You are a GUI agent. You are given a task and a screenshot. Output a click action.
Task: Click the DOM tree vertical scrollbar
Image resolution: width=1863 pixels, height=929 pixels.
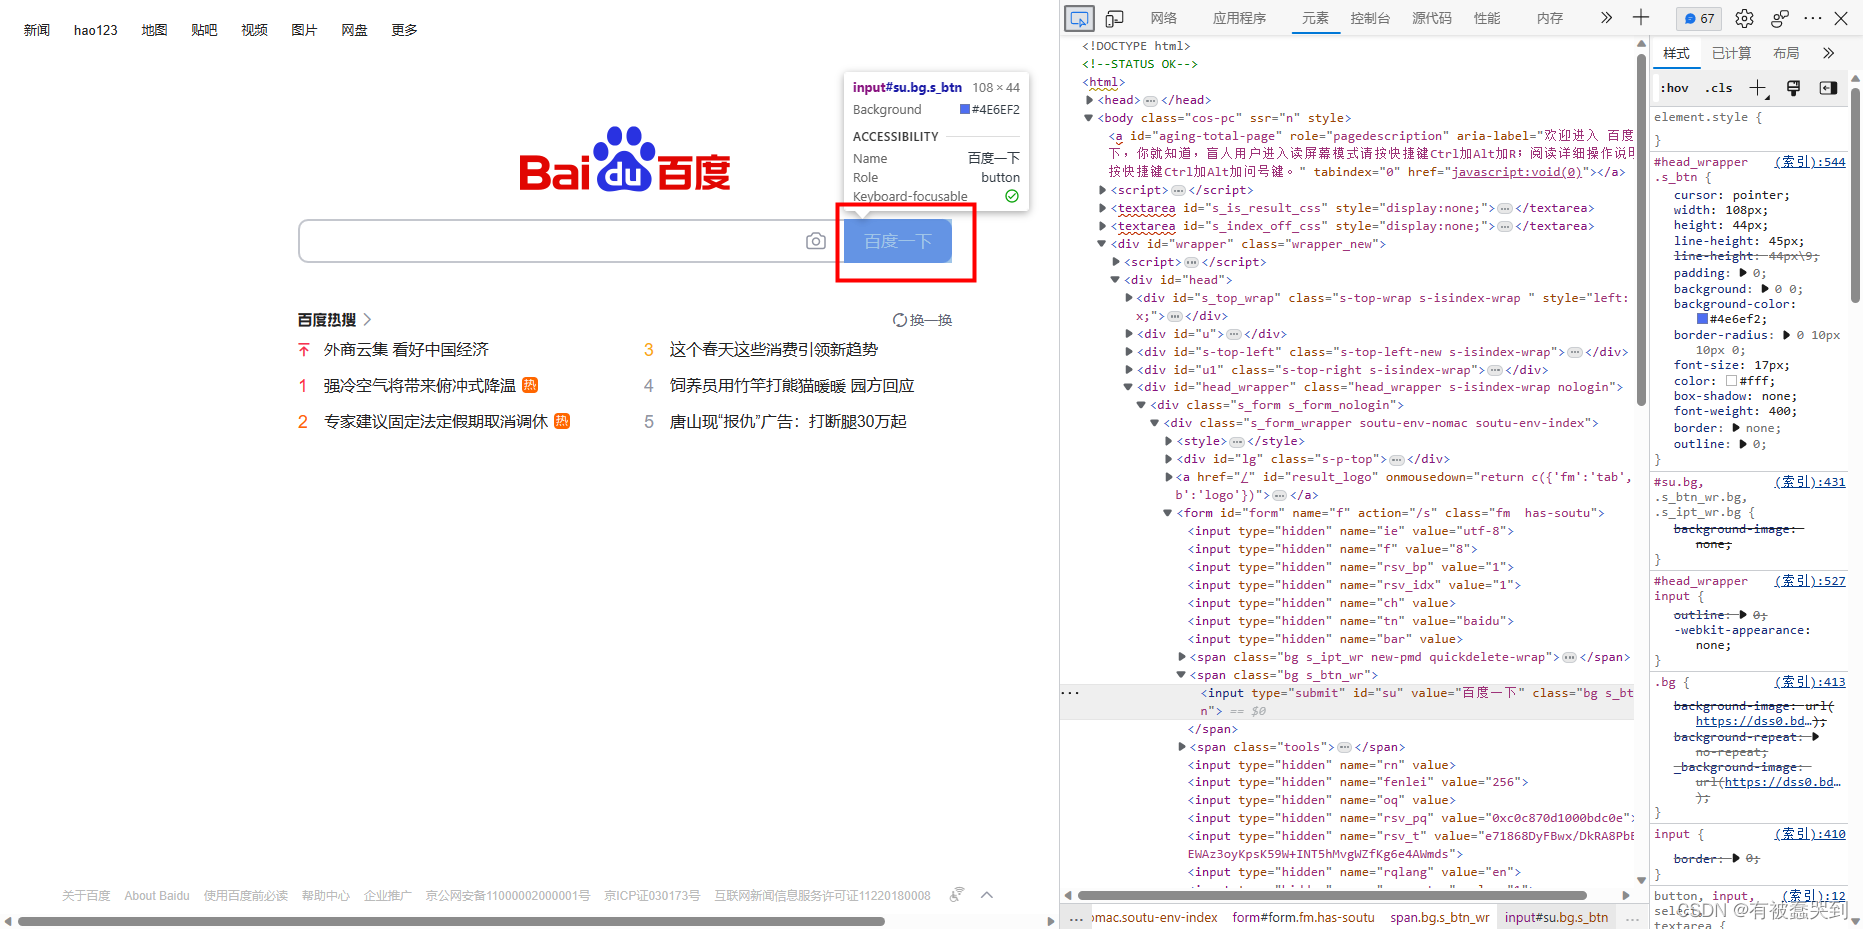[x=1641, y=230]
